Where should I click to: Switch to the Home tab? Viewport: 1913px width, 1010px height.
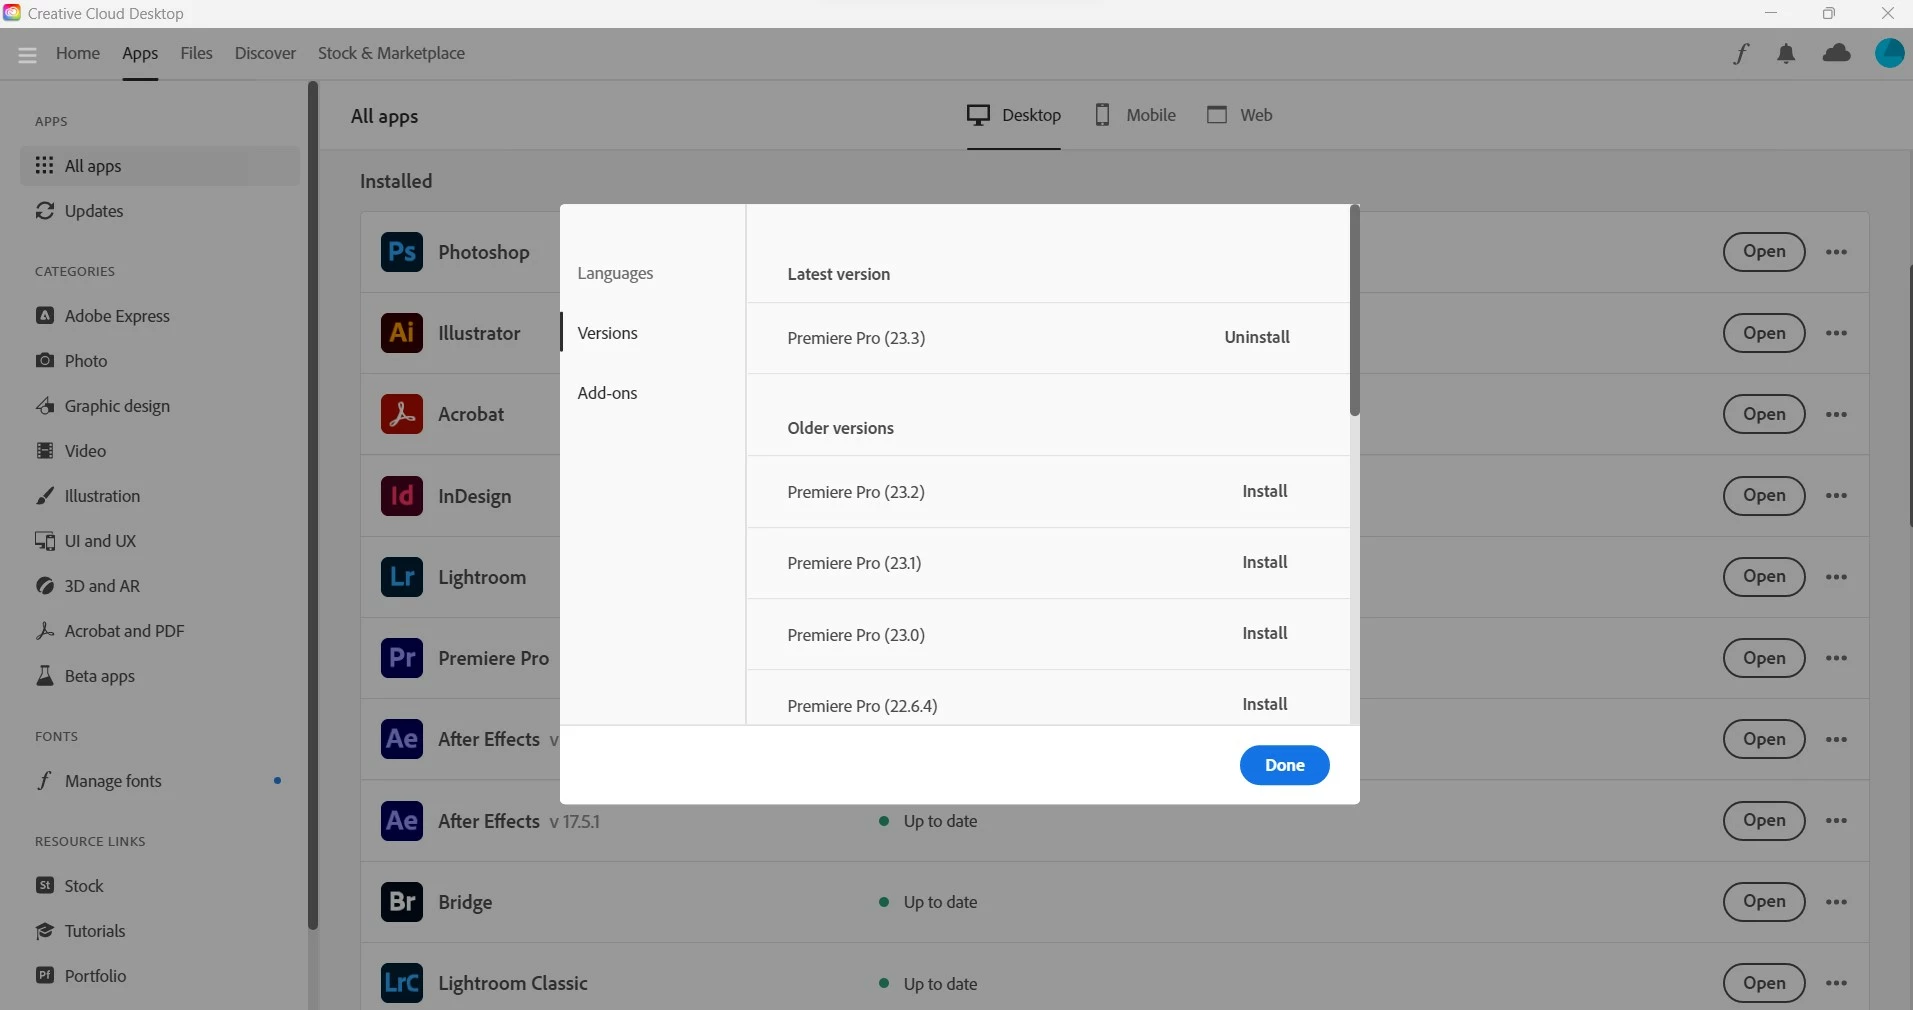point(78,53)
